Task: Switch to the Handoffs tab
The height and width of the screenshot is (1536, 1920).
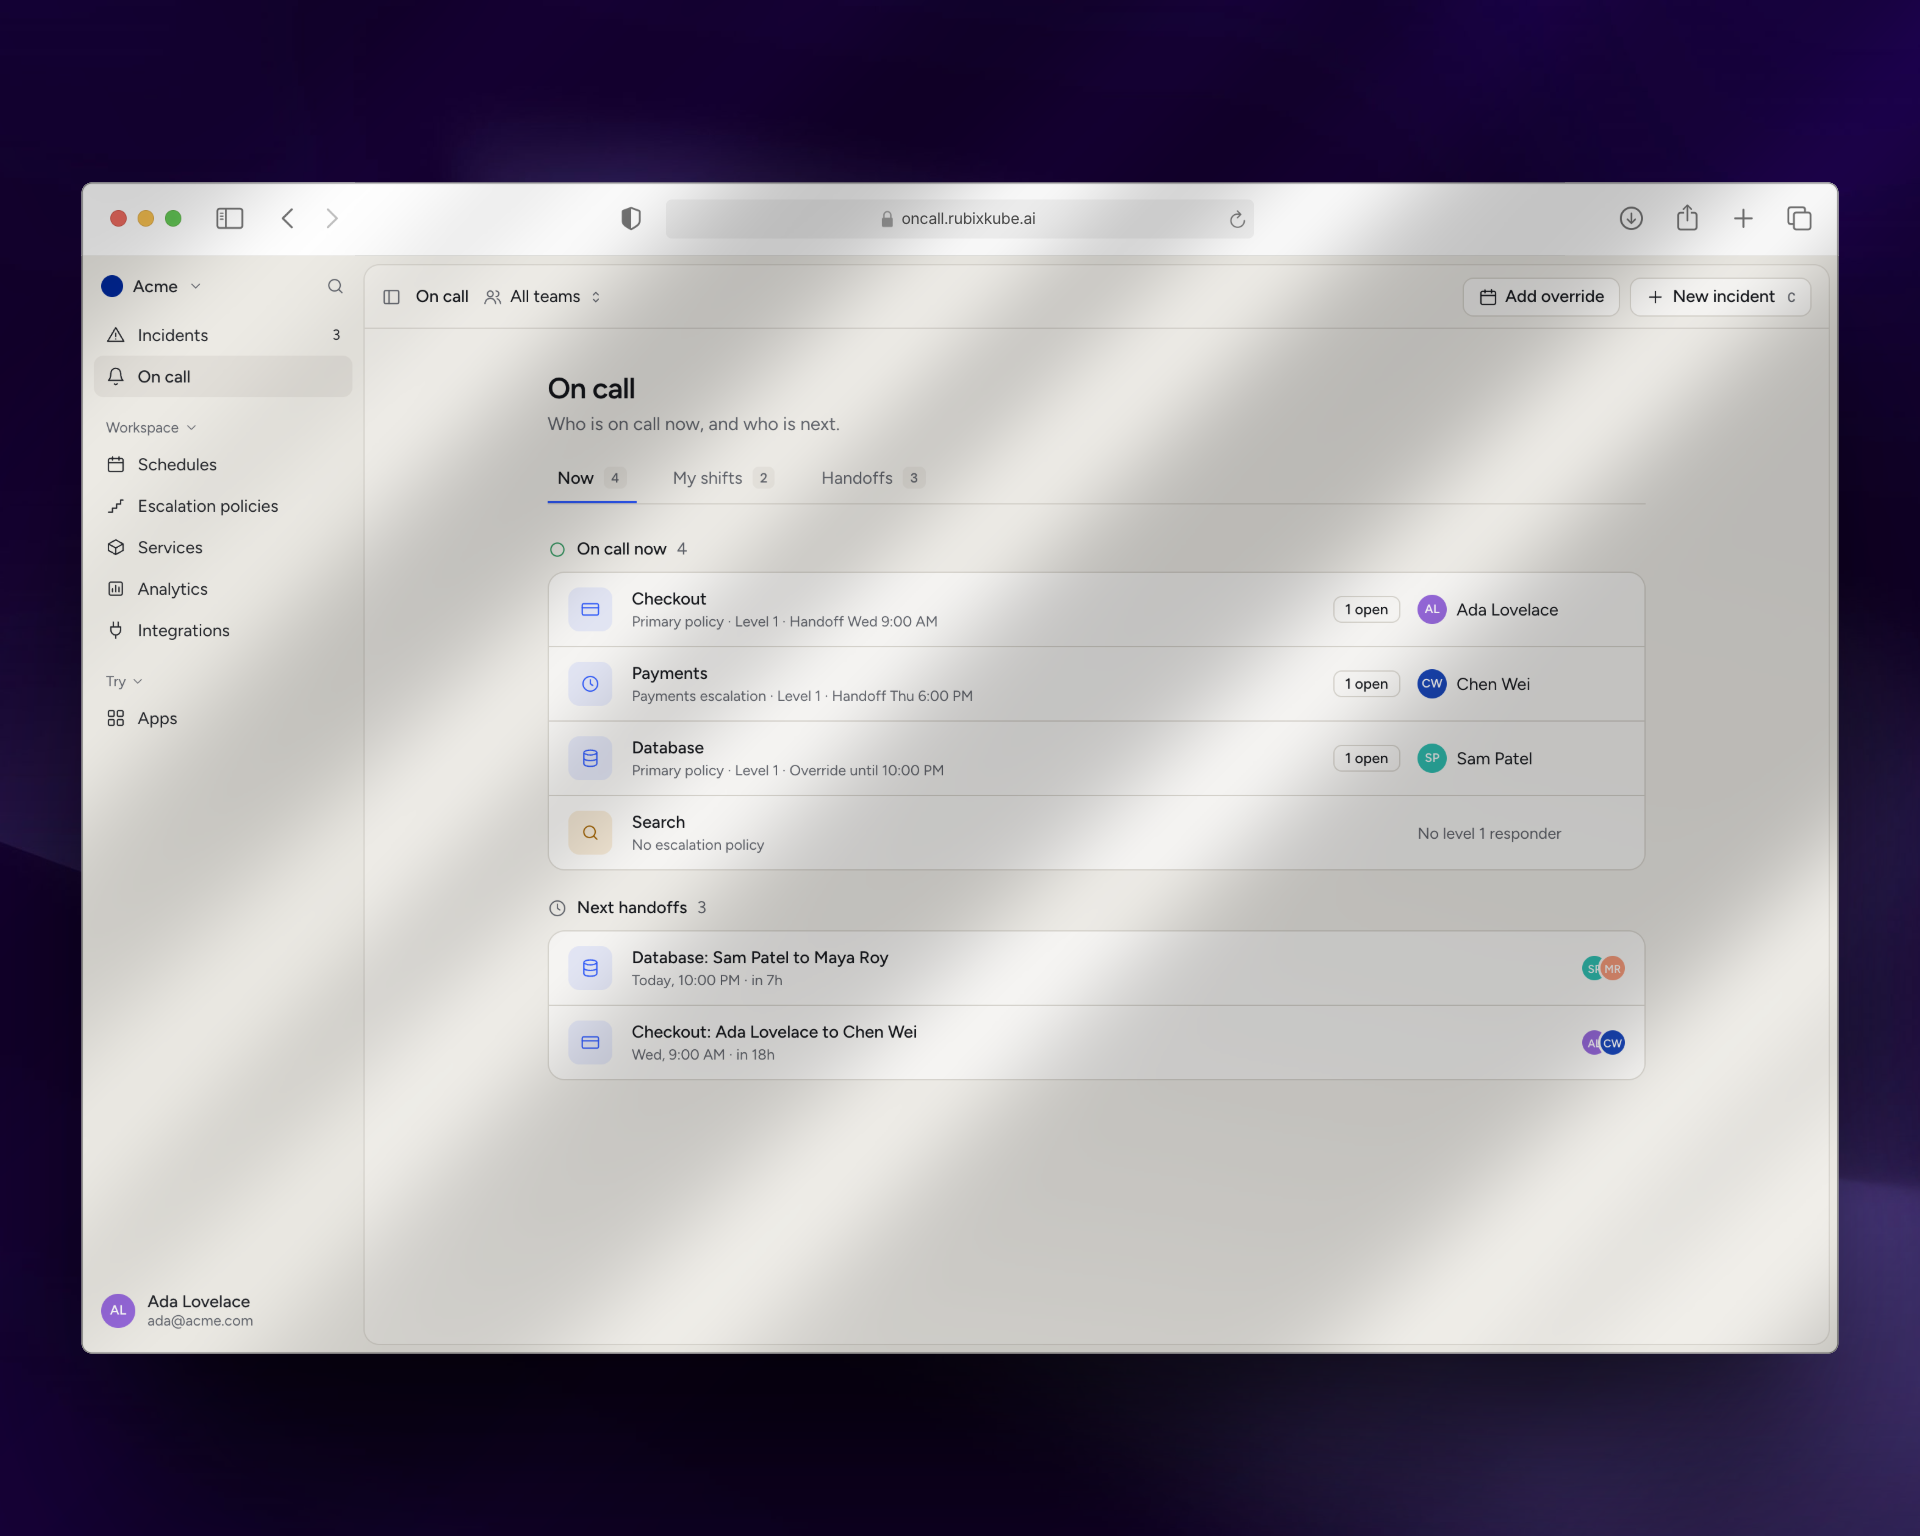Action: (872, 478)
